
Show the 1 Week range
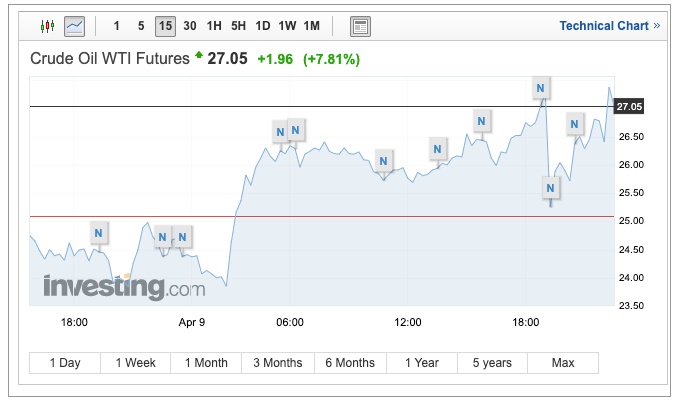click(x=136, y=363)
